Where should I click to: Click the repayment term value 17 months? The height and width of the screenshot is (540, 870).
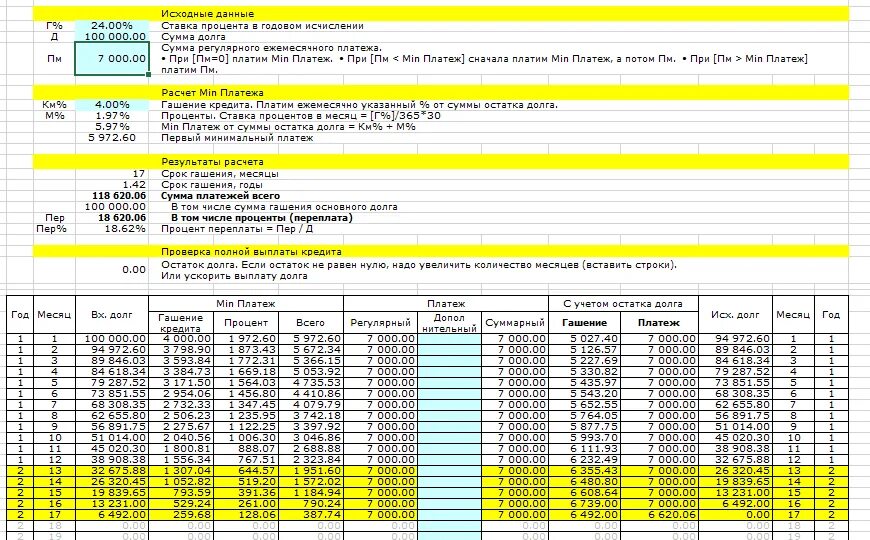tap(112, 174)
